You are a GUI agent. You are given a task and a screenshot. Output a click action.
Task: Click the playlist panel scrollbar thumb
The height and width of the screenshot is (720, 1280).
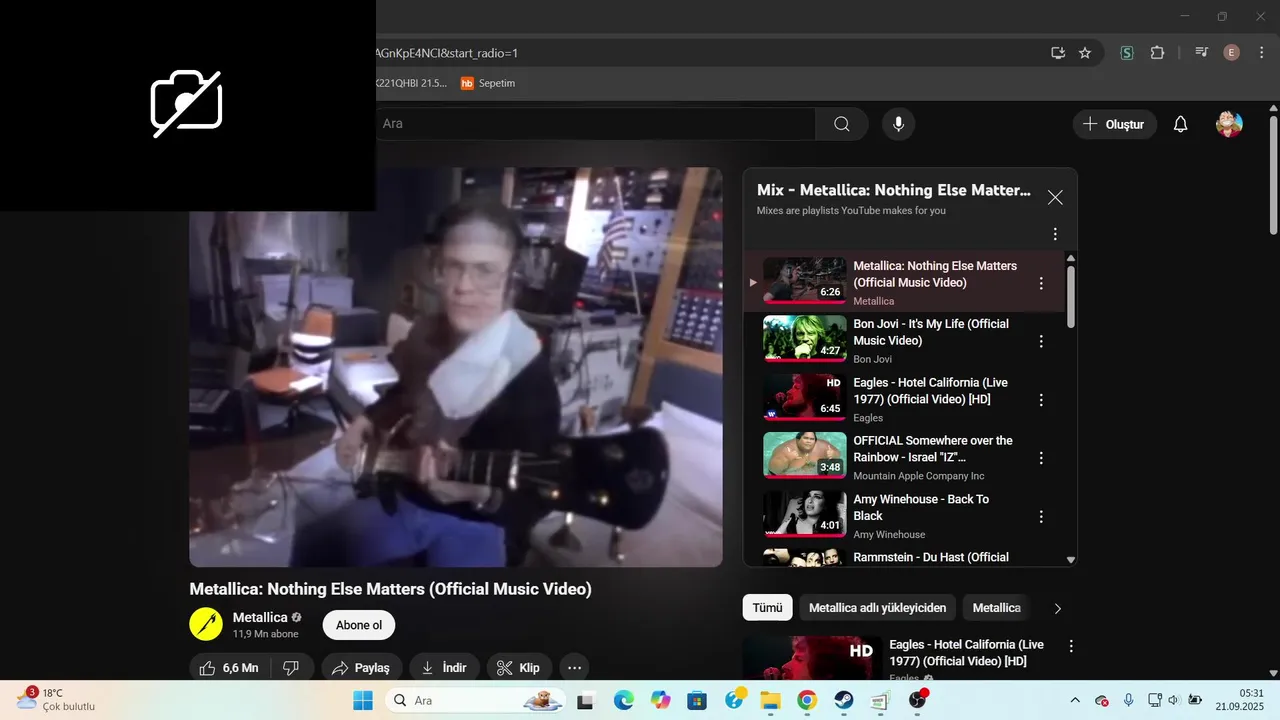[1071, 295]
